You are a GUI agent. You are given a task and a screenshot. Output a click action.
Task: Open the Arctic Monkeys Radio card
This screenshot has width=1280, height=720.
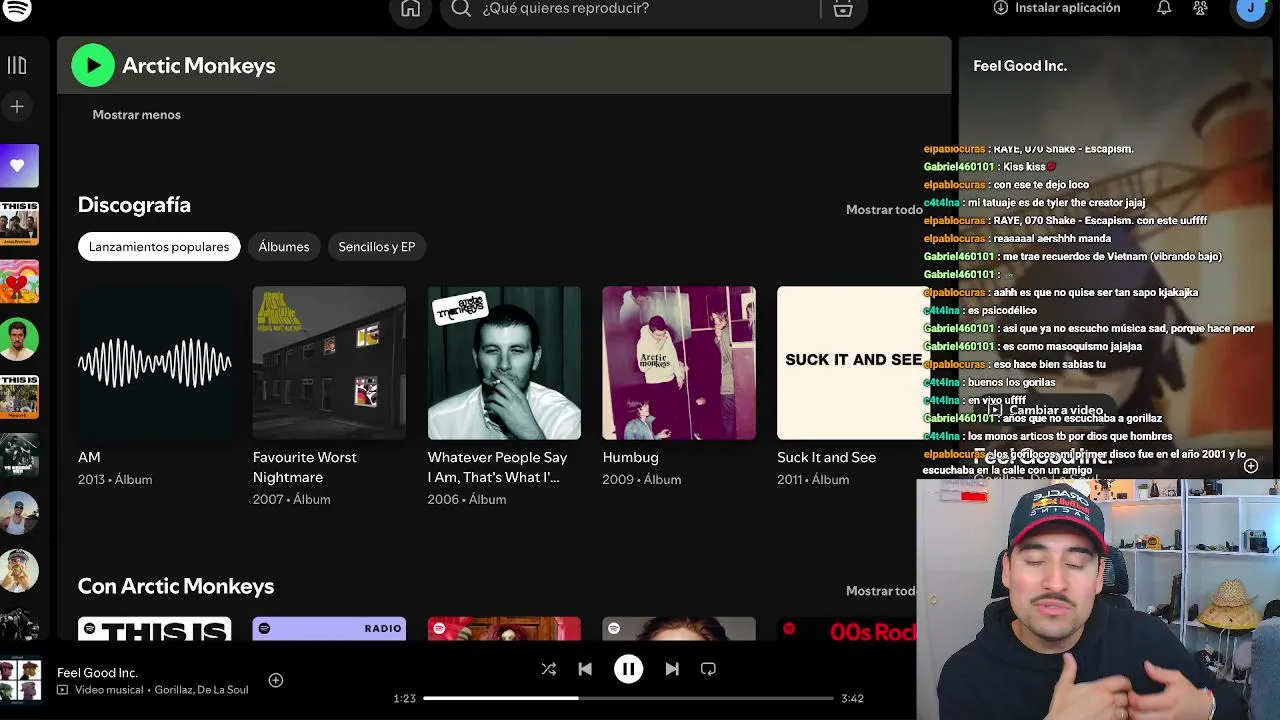(329, 629)
